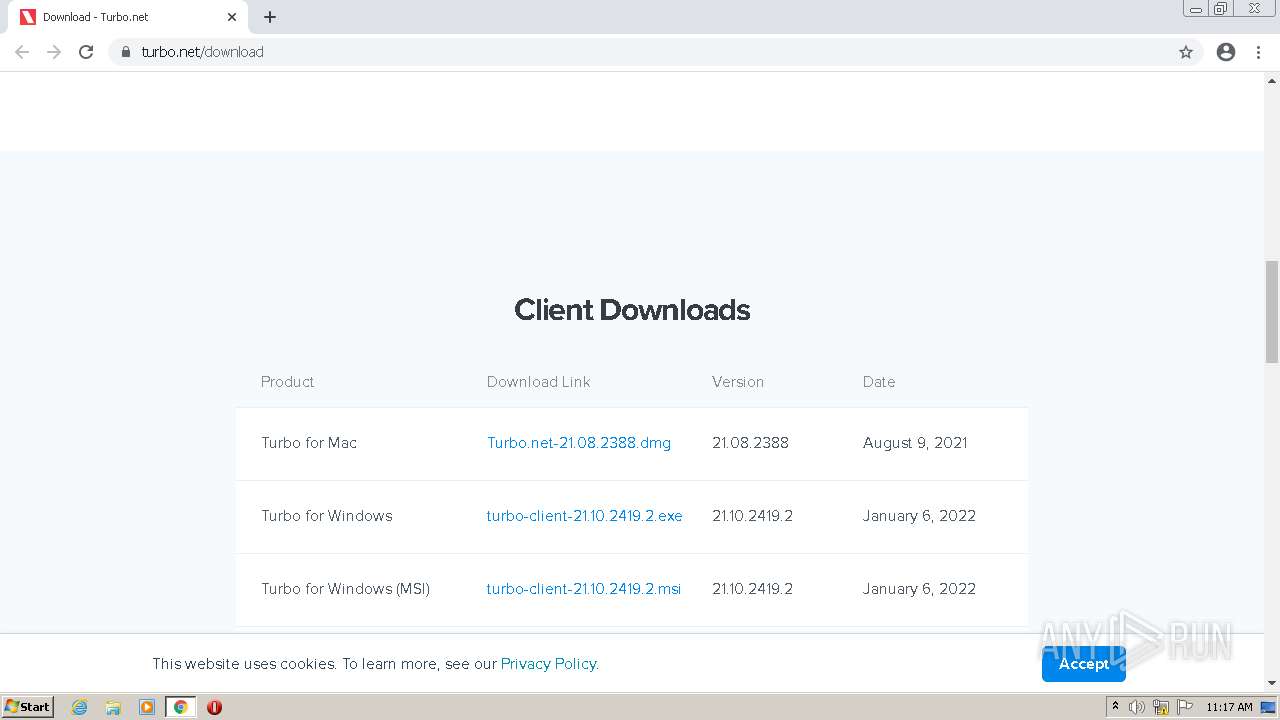Open the Chrome profile avatar menu
This screenshot has height=720, width=1280.
[x=1226, y=52]
